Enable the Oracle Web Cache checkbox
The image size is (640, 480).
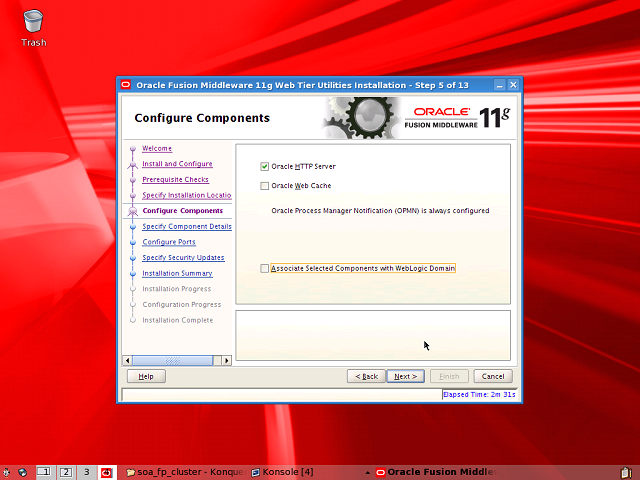[264, 186]
